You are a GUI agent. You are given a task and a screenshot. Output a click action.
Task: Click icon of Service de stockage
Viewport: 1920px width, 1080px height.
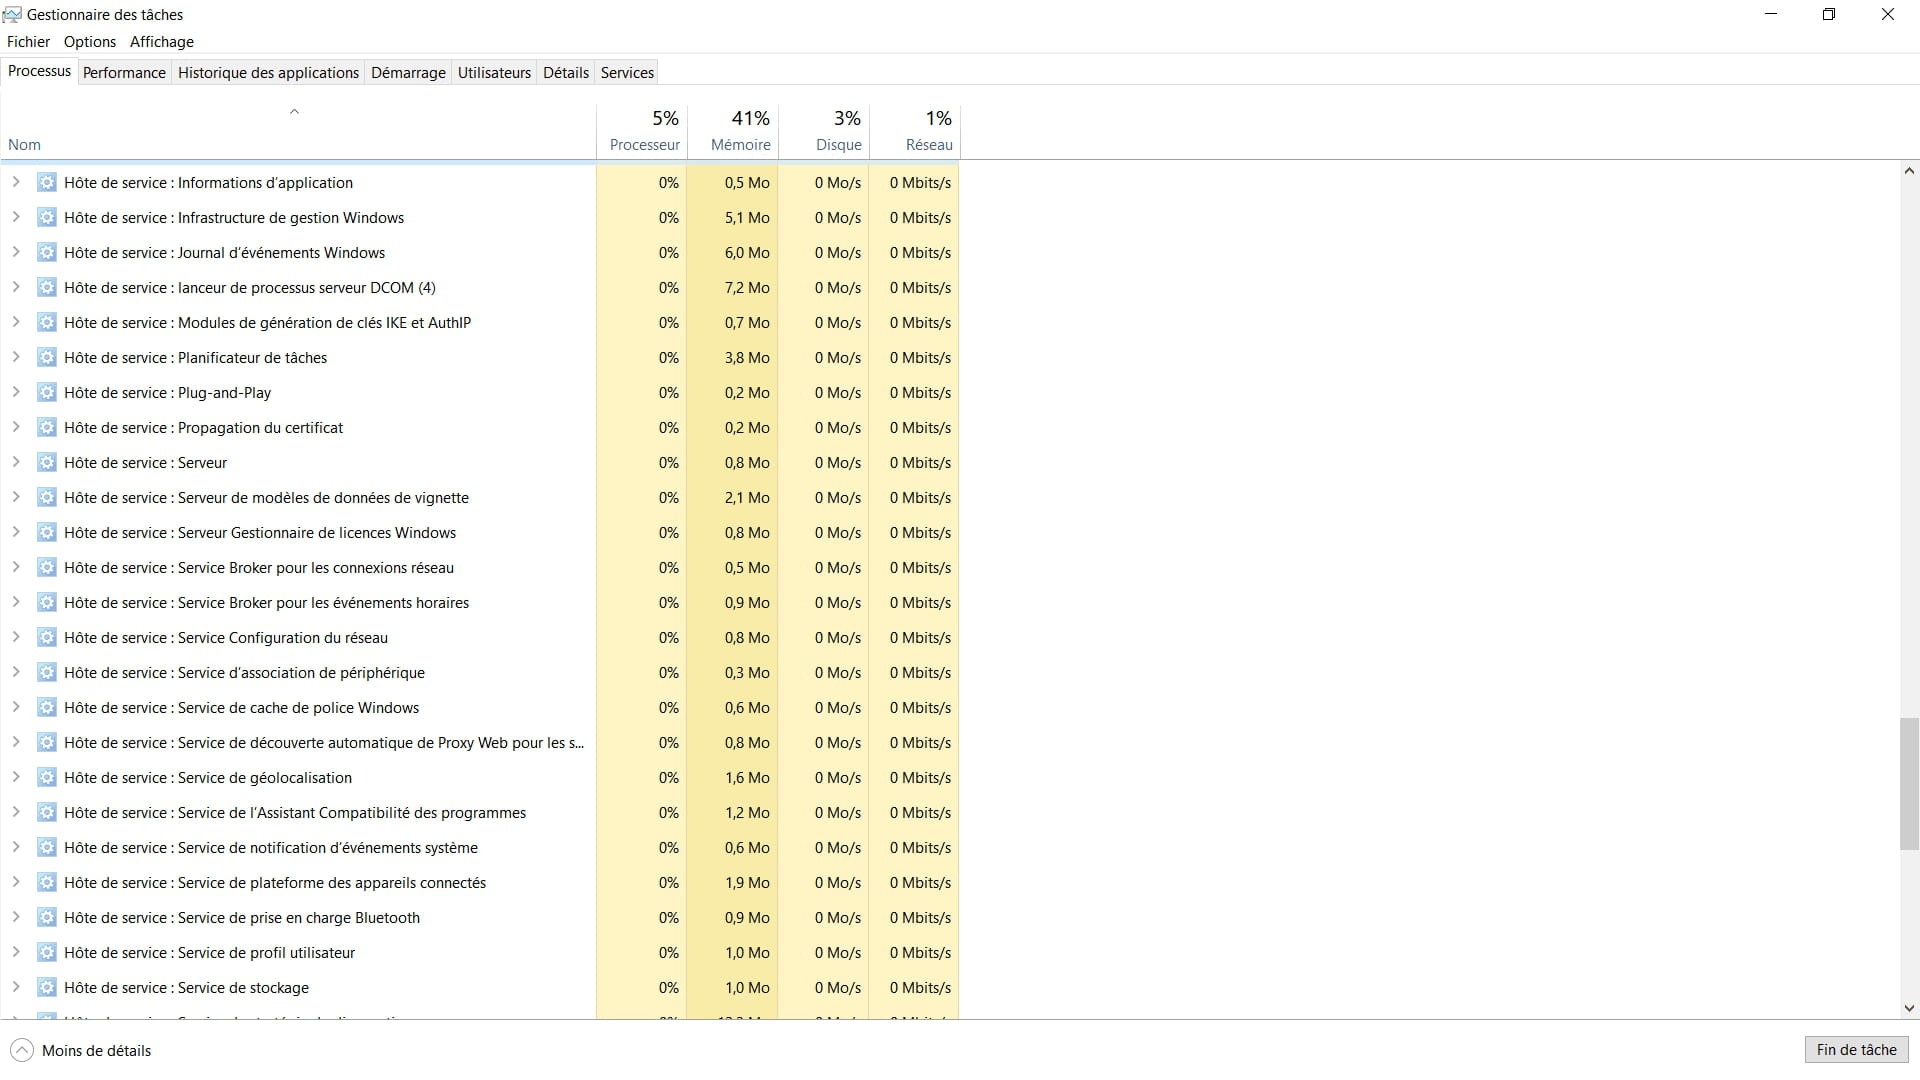46,987
